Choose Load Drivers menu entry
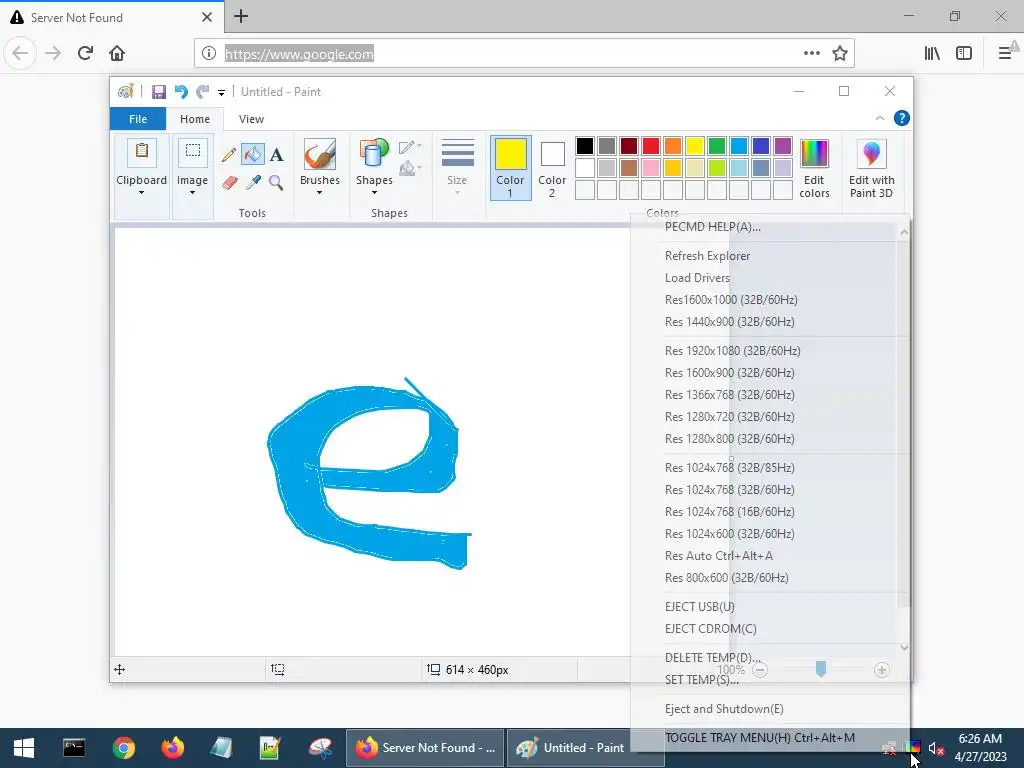The image size is (1024, 768). [x=697, y=278]
